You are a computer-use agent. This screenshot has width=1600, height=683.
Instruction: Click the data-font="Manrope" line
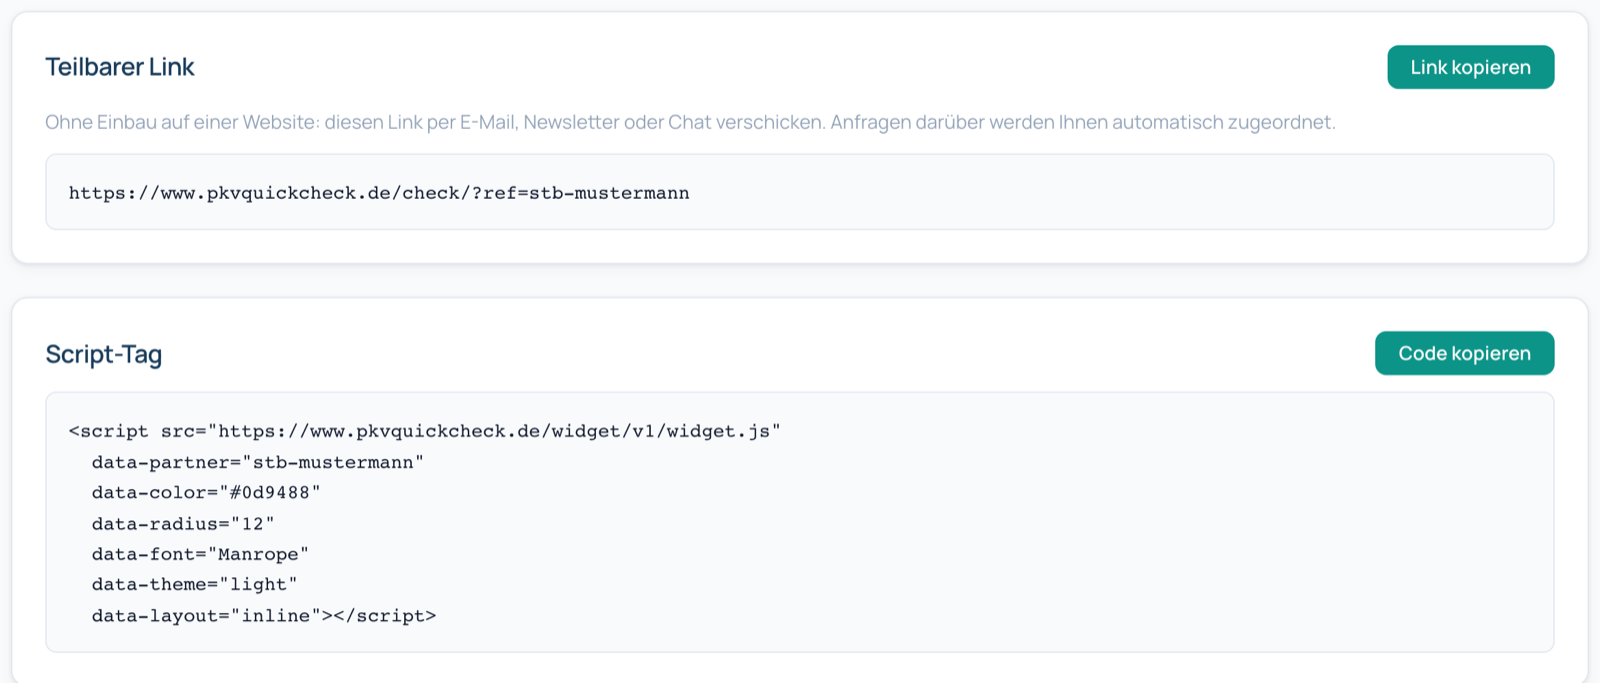click(x=200, y=554)
